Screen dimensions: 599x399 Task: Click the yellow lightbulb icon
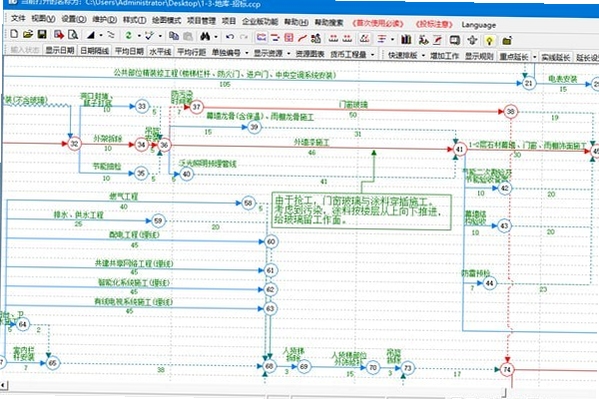click(x=489, y=41)
